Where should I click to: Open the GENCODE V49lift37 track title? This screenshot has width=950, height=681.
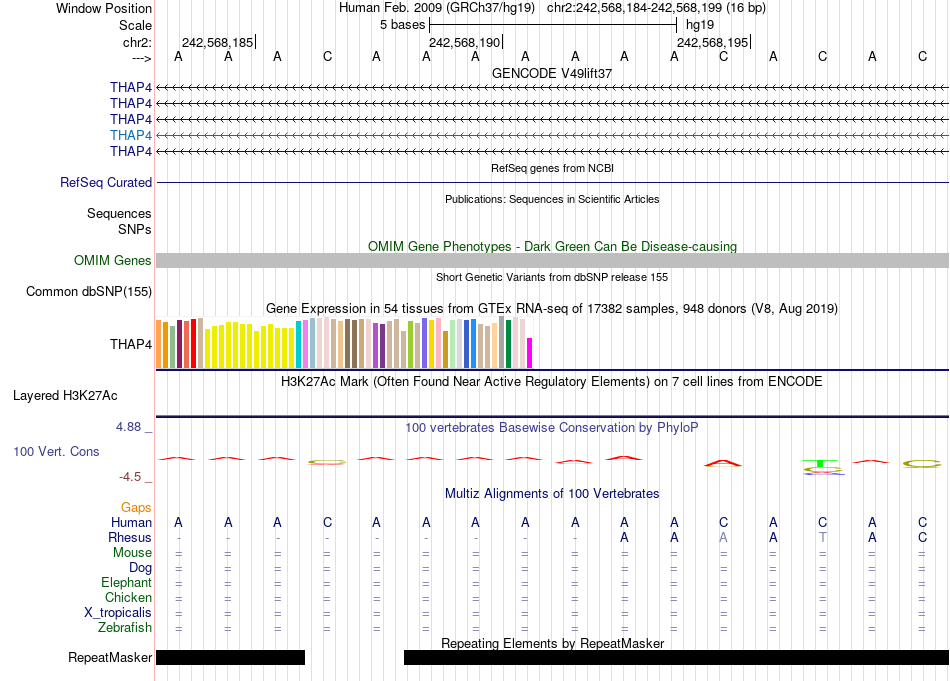coord(552,73)
